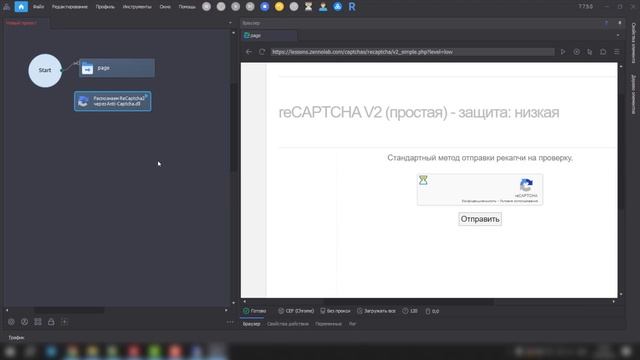Expand the browser tabs dropdown arrow

click(618, 36)
